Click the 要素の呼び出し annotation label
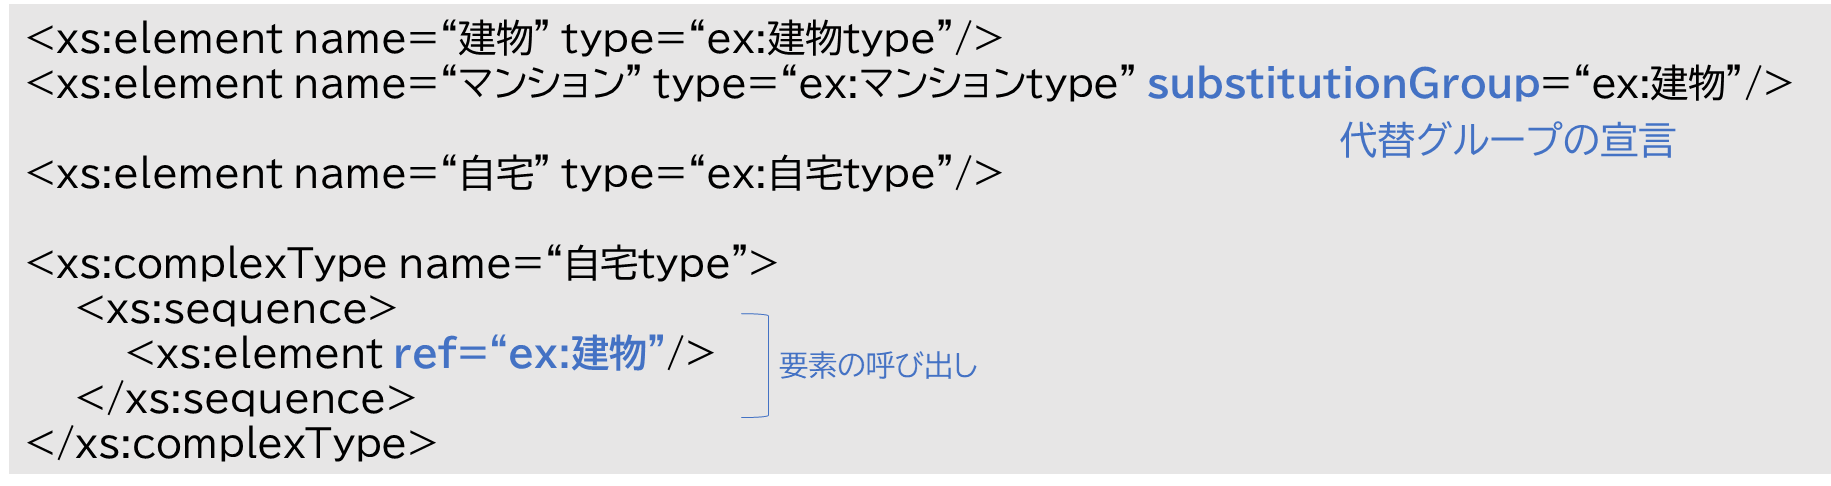 878,366
